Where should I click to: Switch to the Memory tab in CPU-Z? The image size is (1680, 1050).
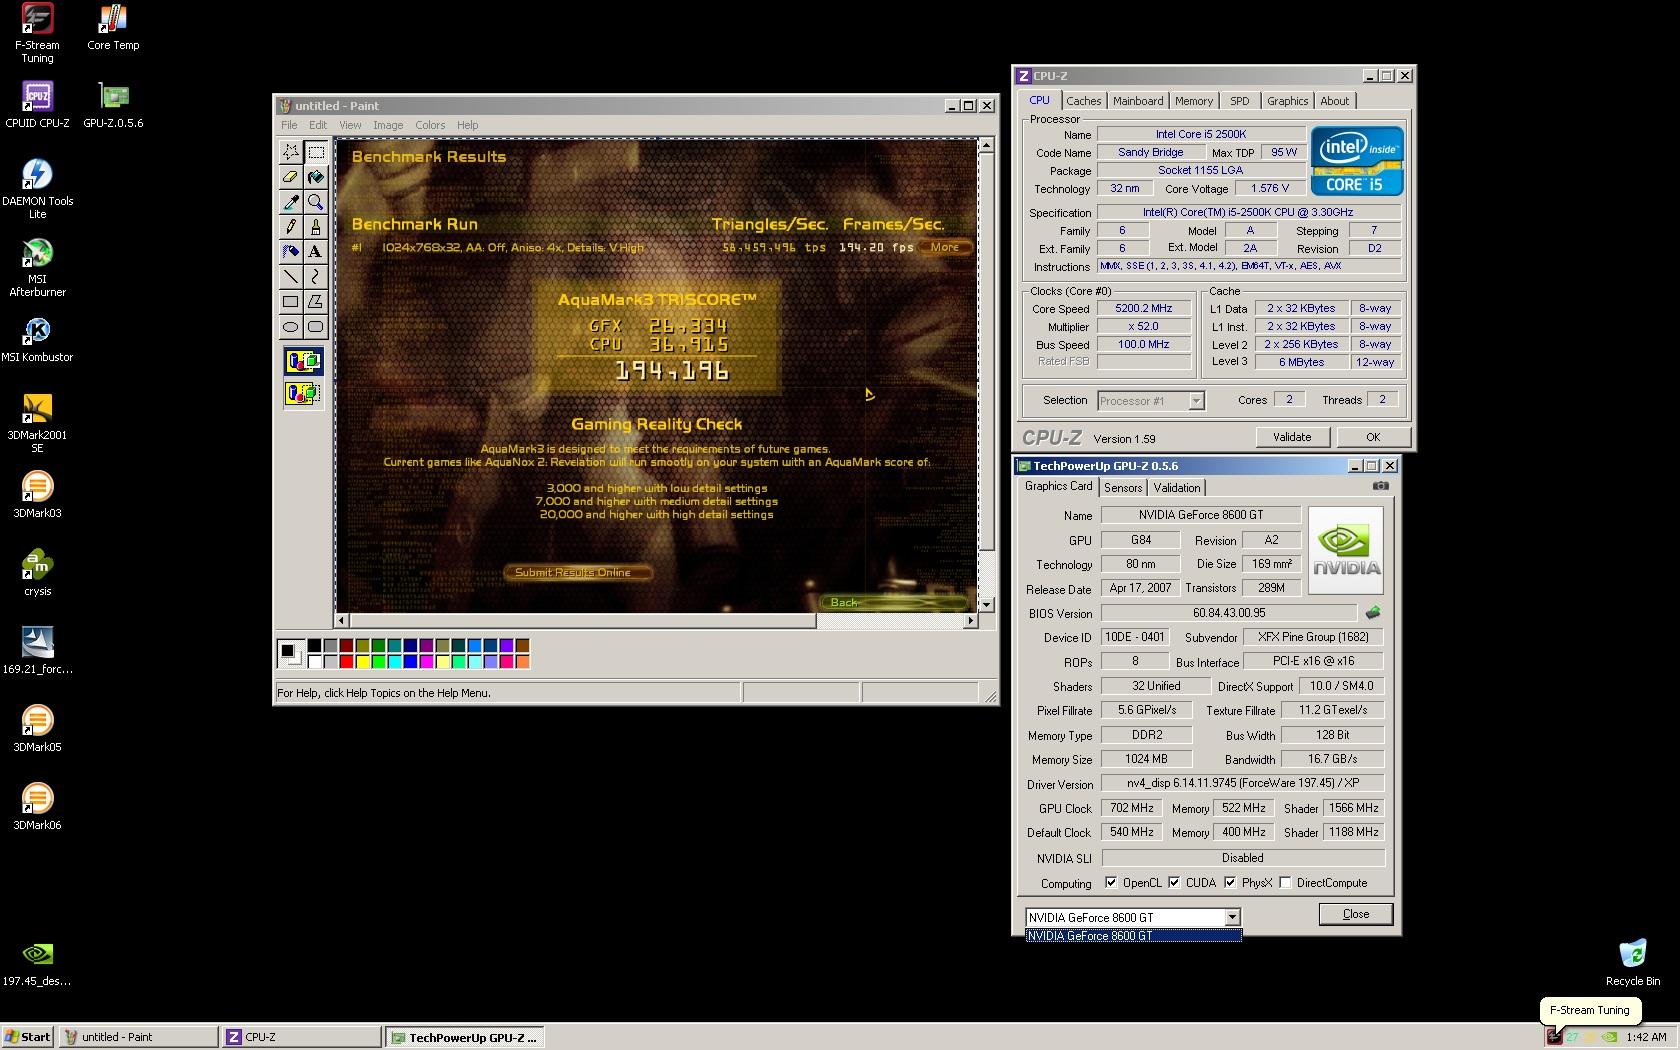tap(1193, 101)
